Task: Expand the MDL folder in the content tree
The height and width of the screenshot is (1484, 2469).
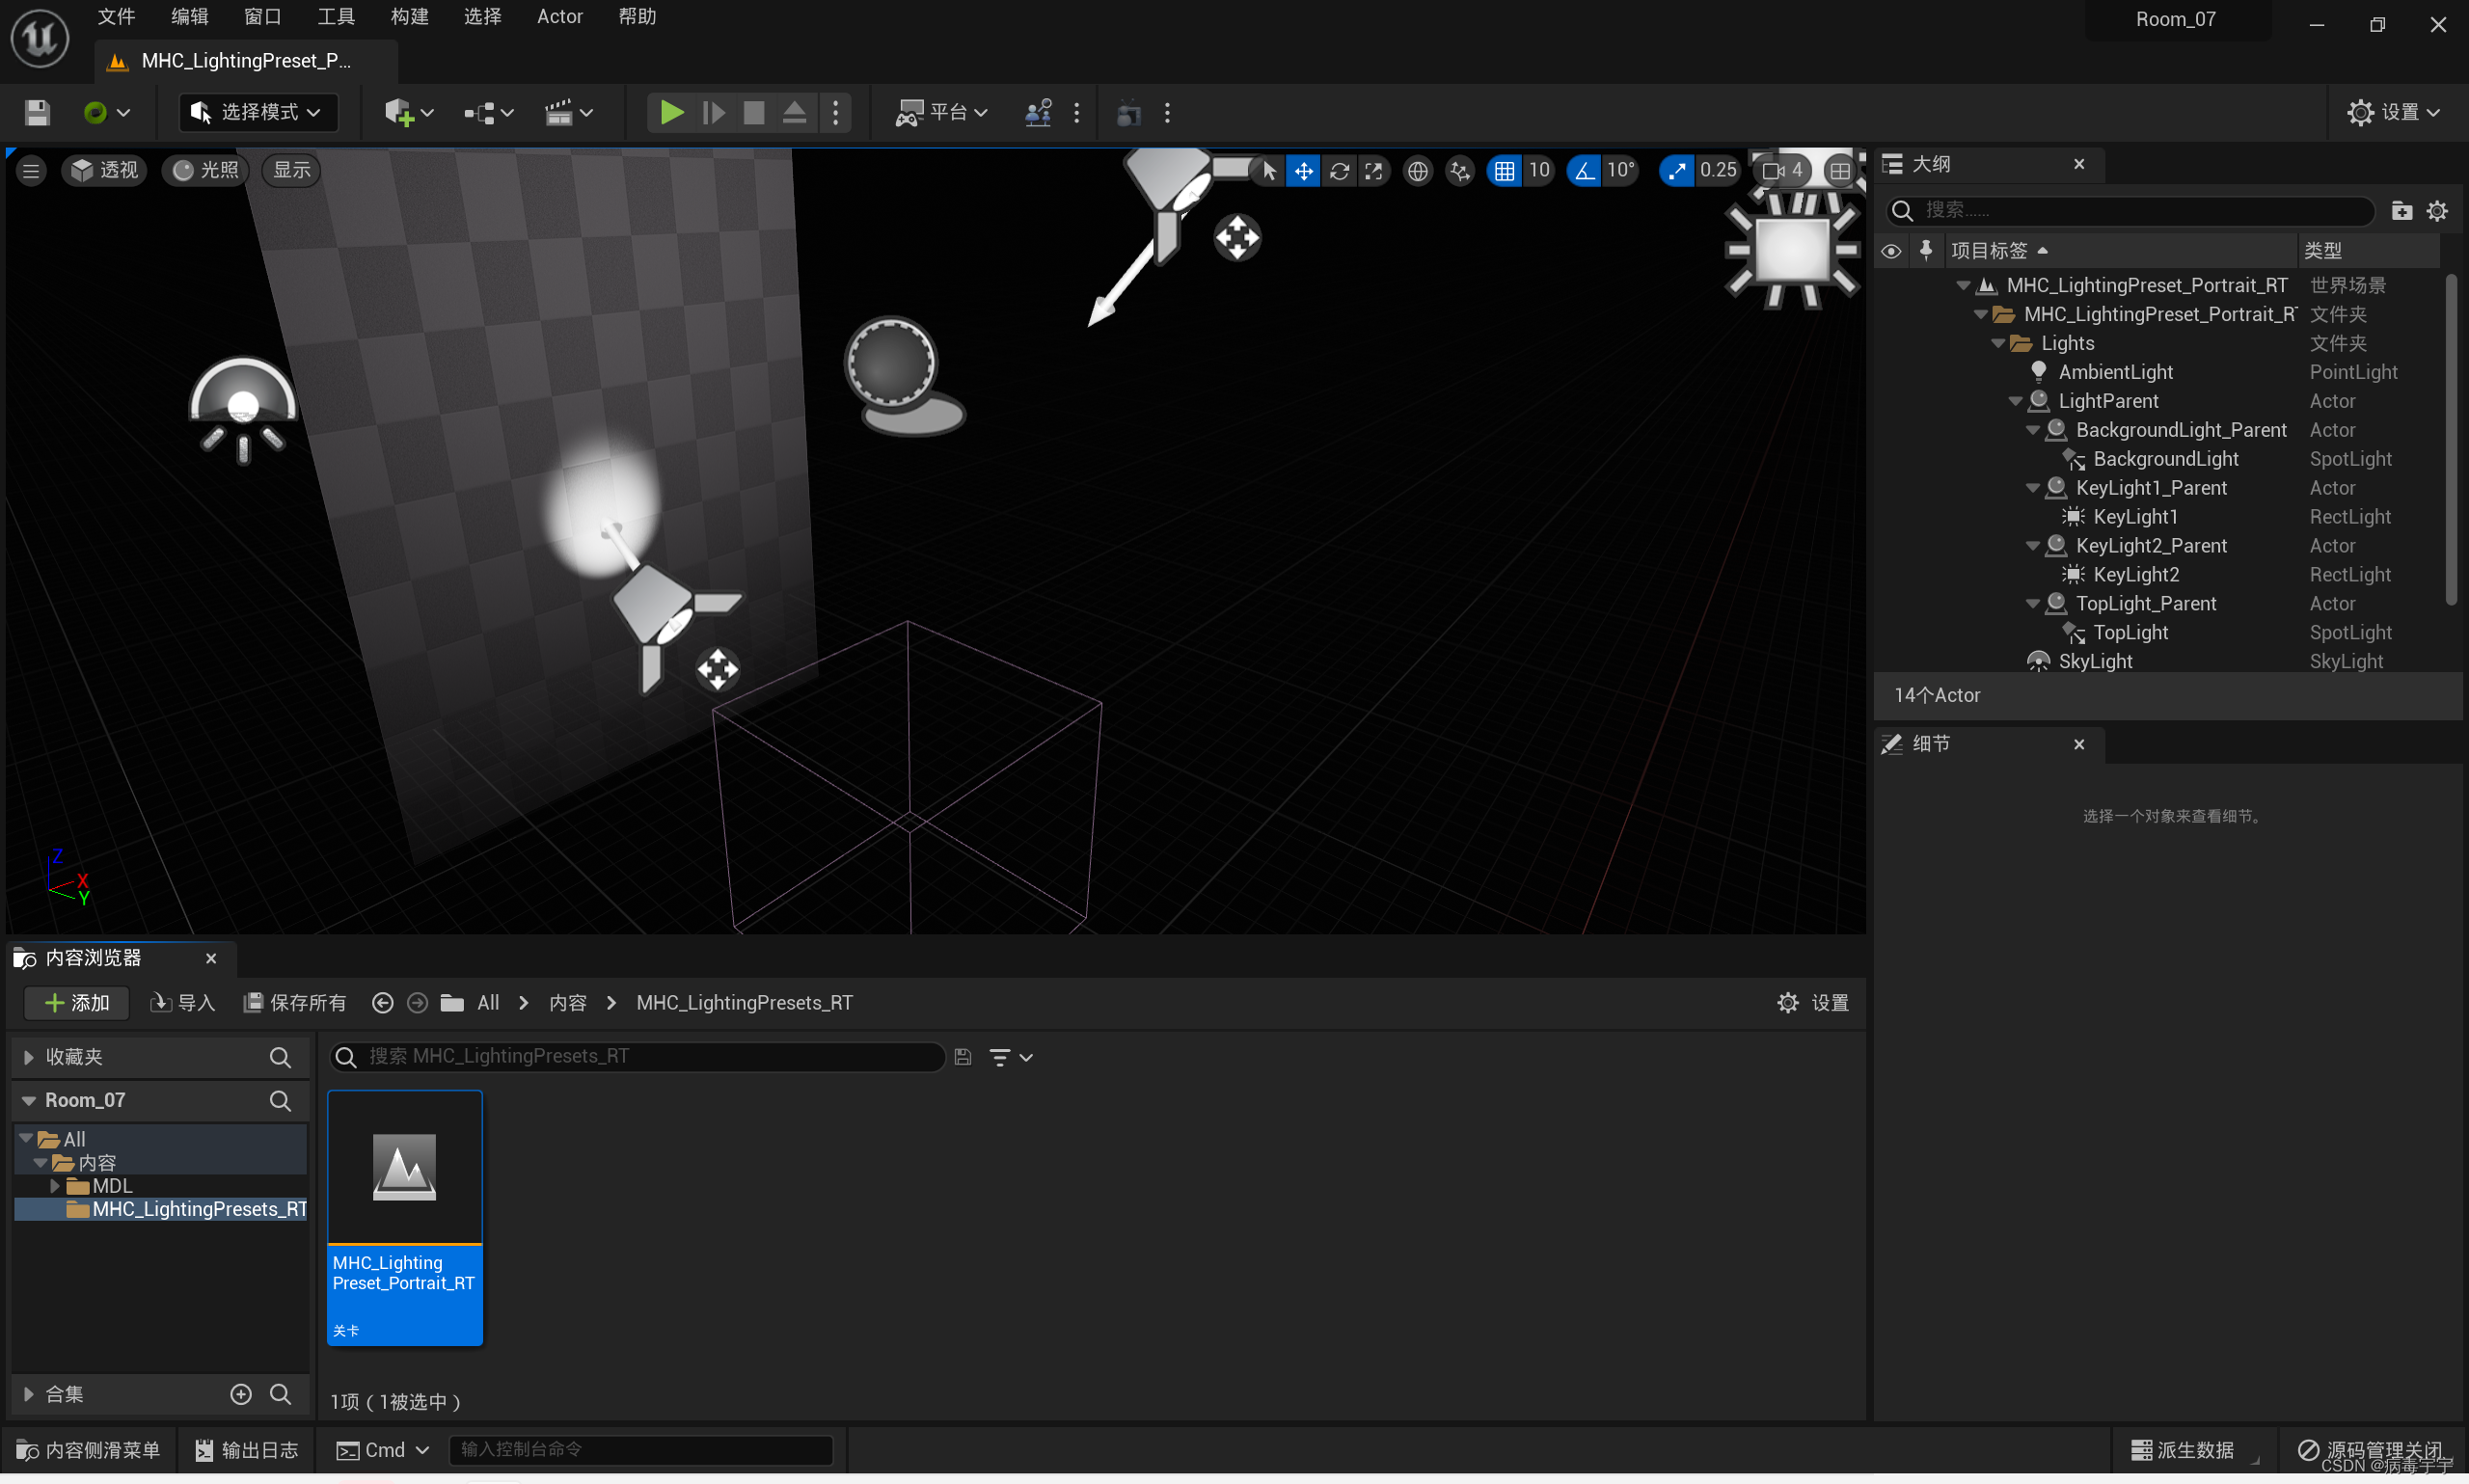Action: pos(55,1185)
